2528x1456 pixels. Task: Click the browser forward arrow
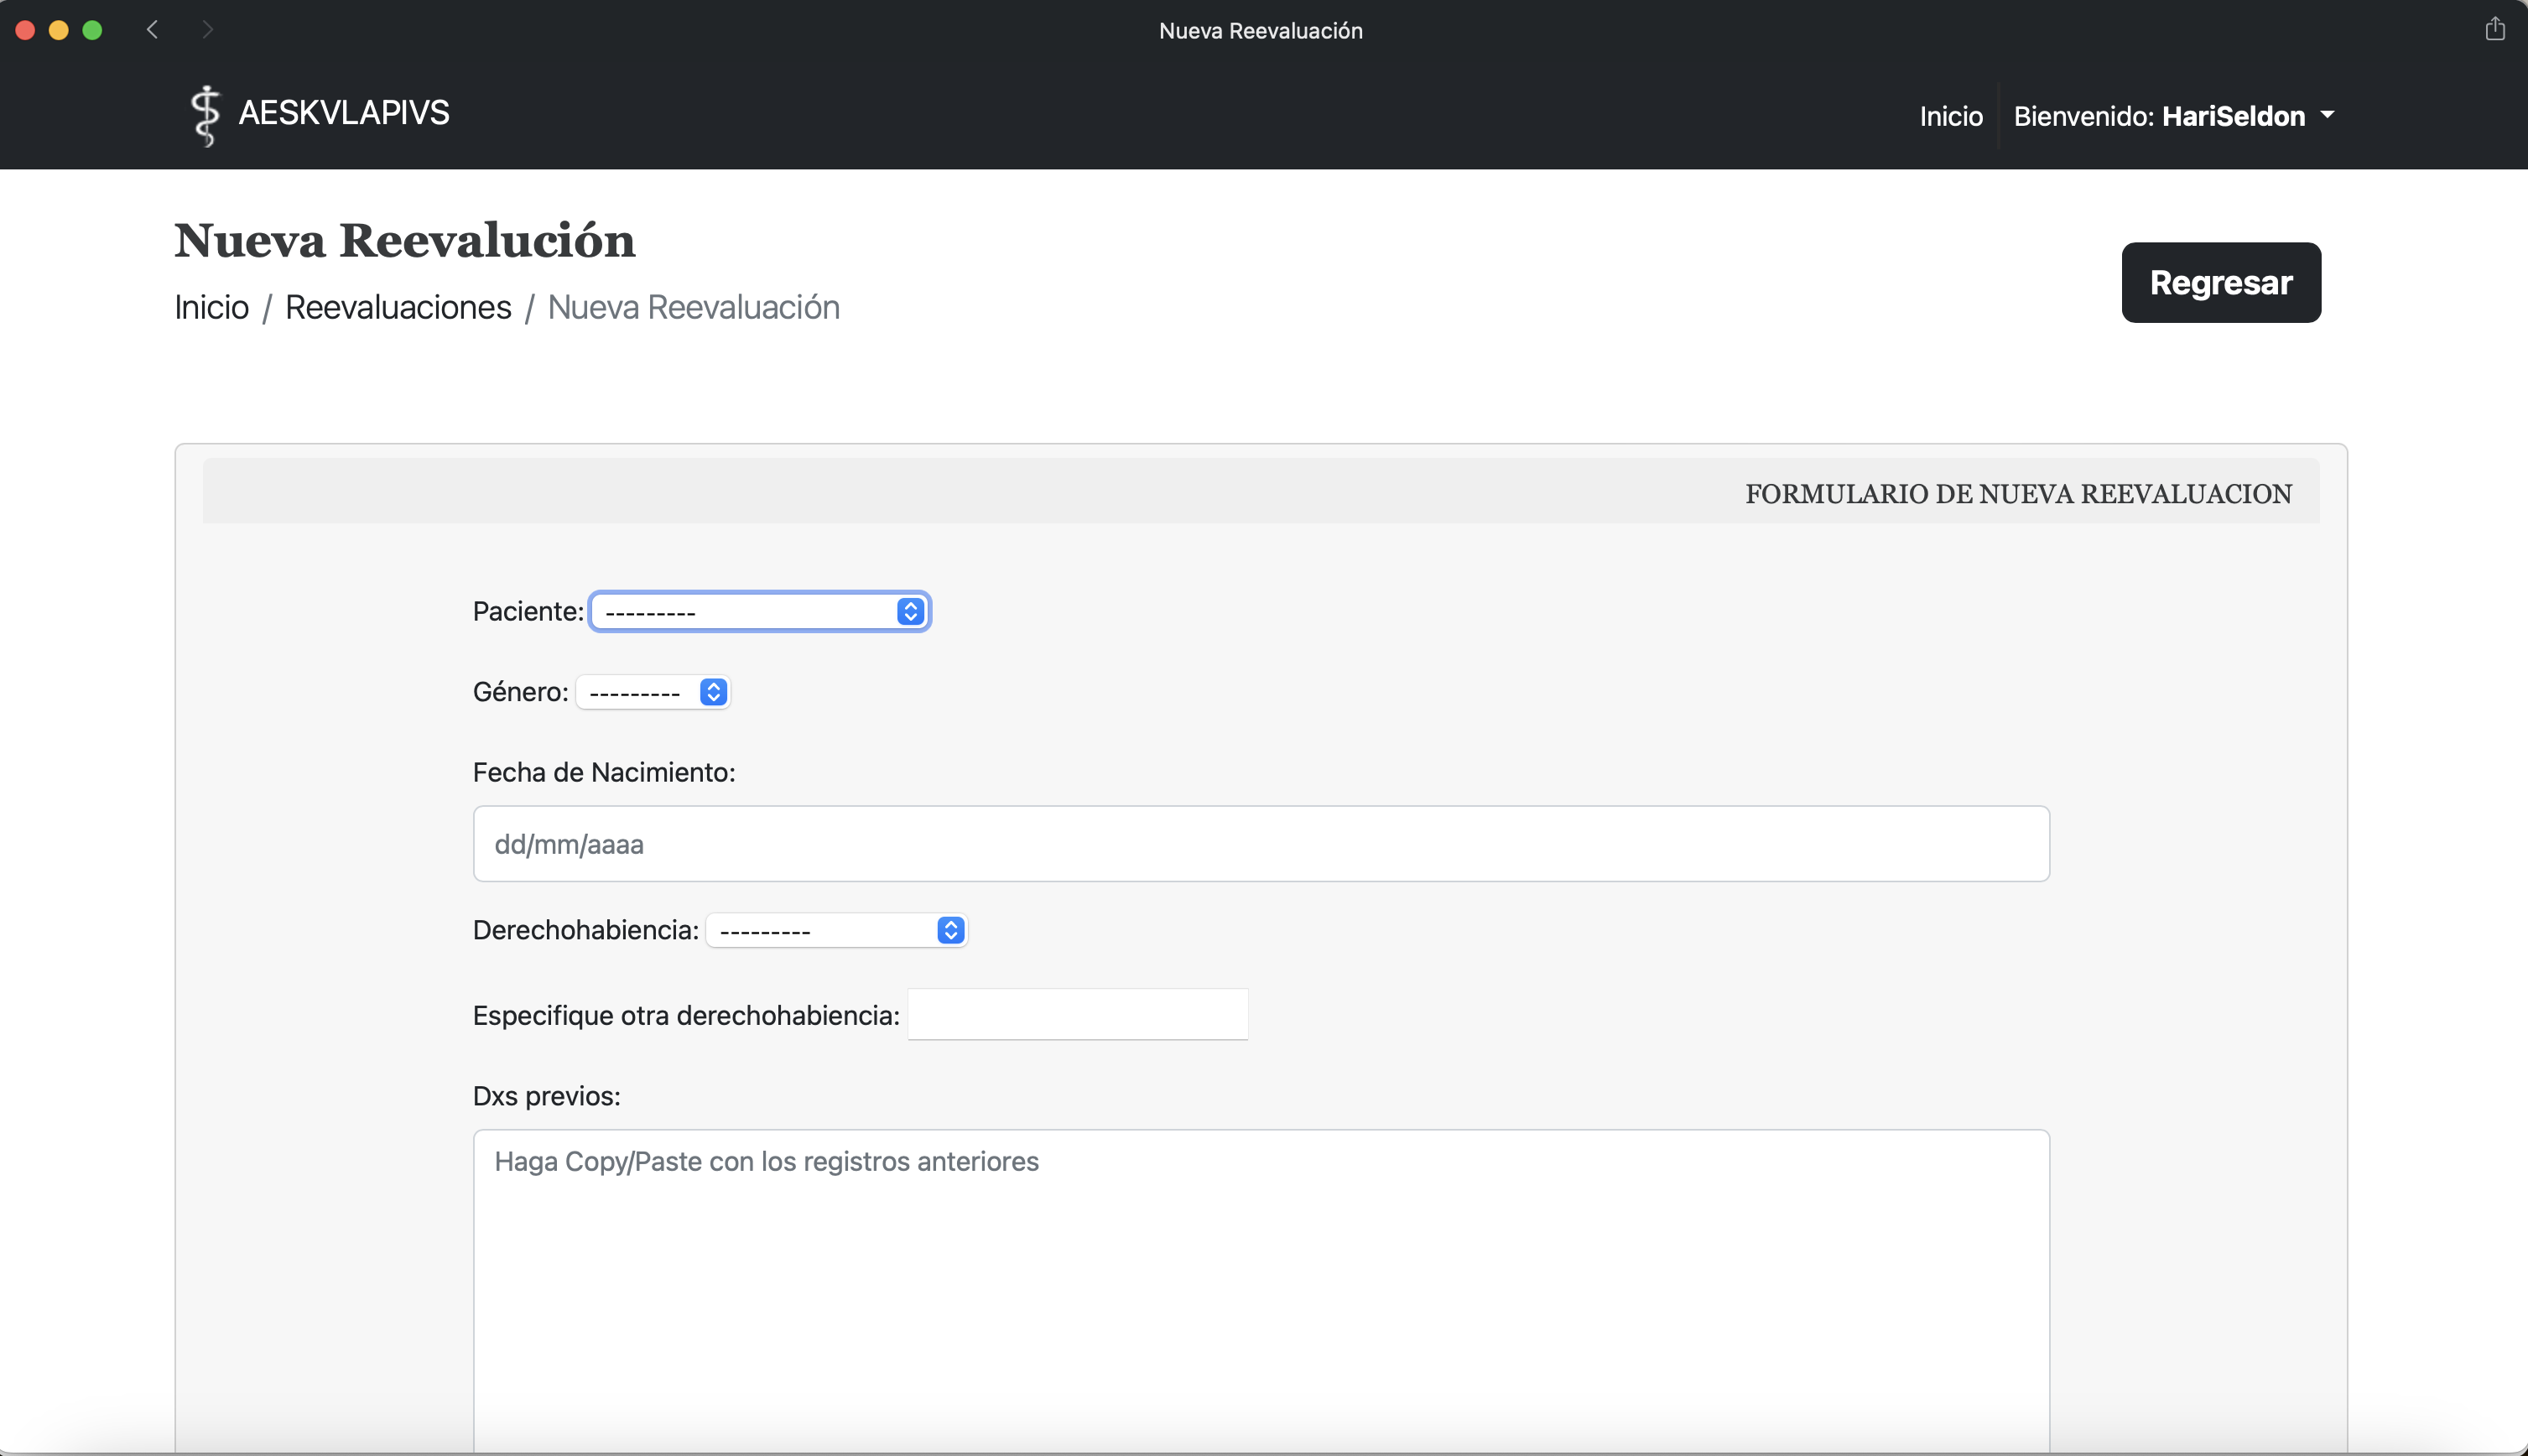pos(207,30)
